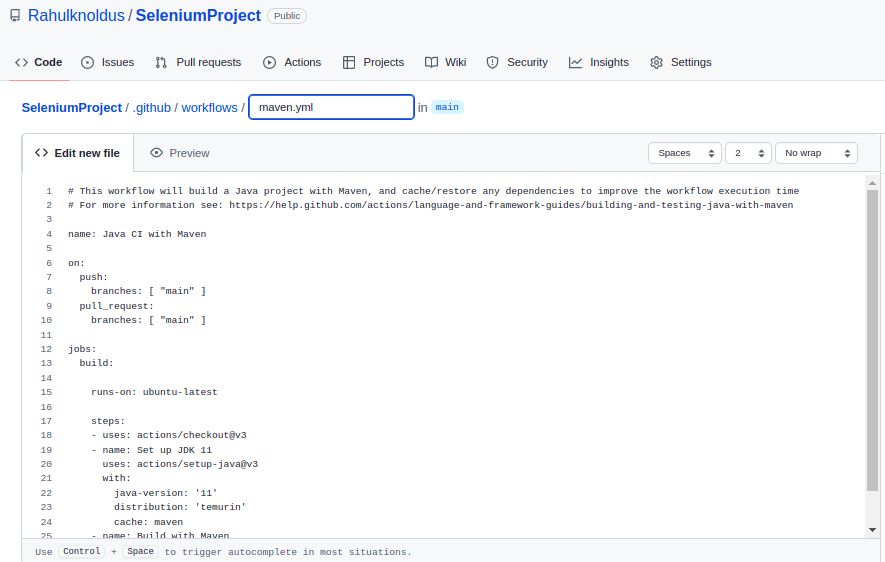Click the Insights graph icon

575,62
